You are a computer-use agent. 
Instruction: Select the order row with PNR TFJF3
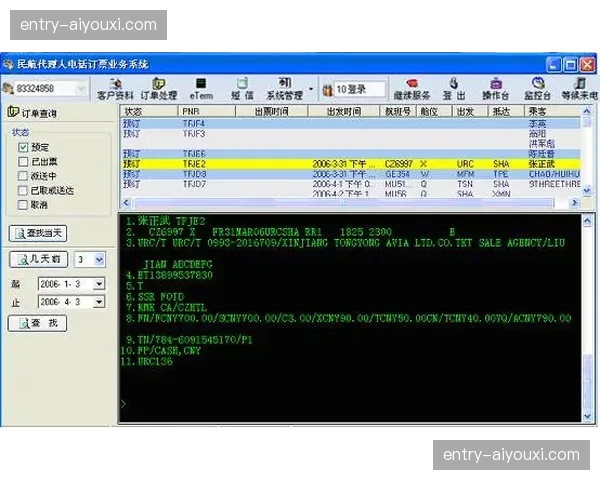point(351,134)
